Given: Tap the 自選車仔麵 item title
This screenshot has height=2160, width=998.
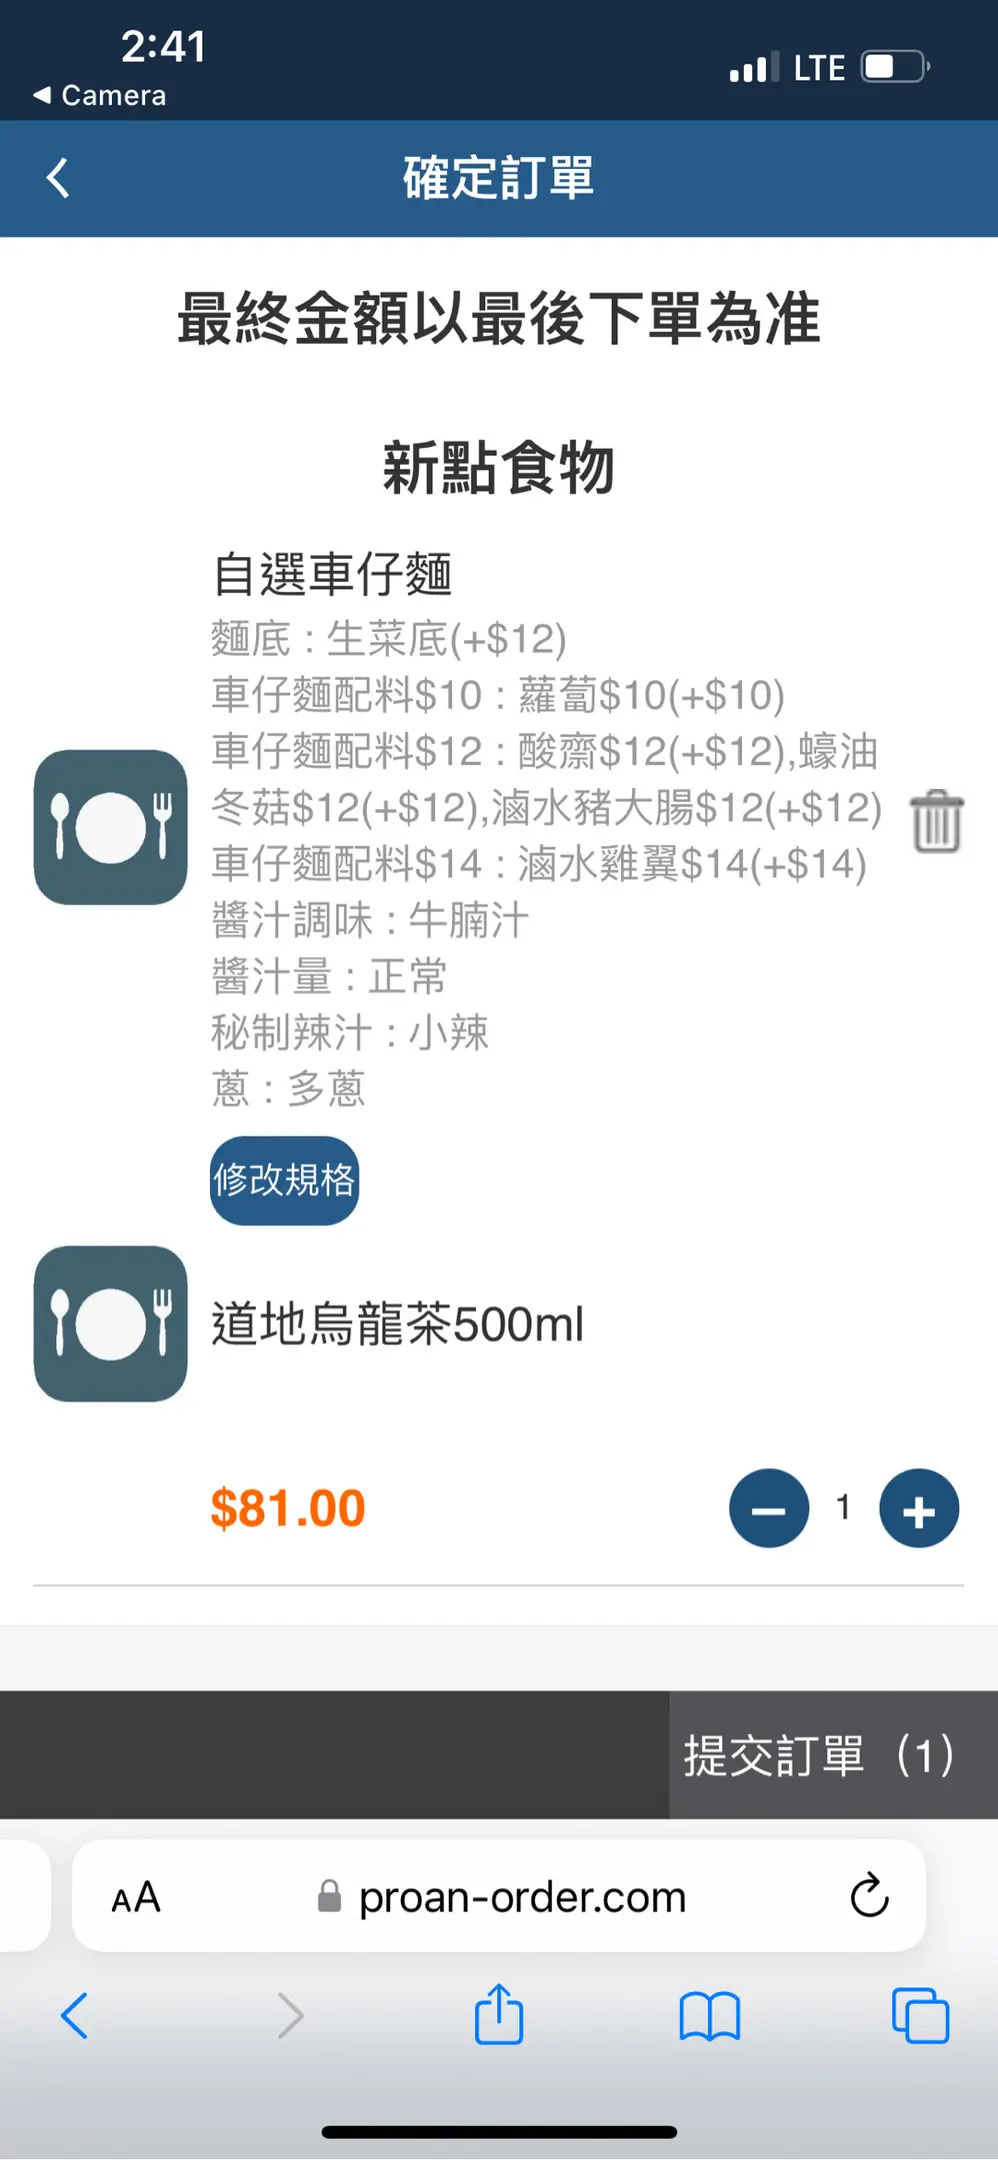Looking at the screenshot, I should click(x=332, y=574).
